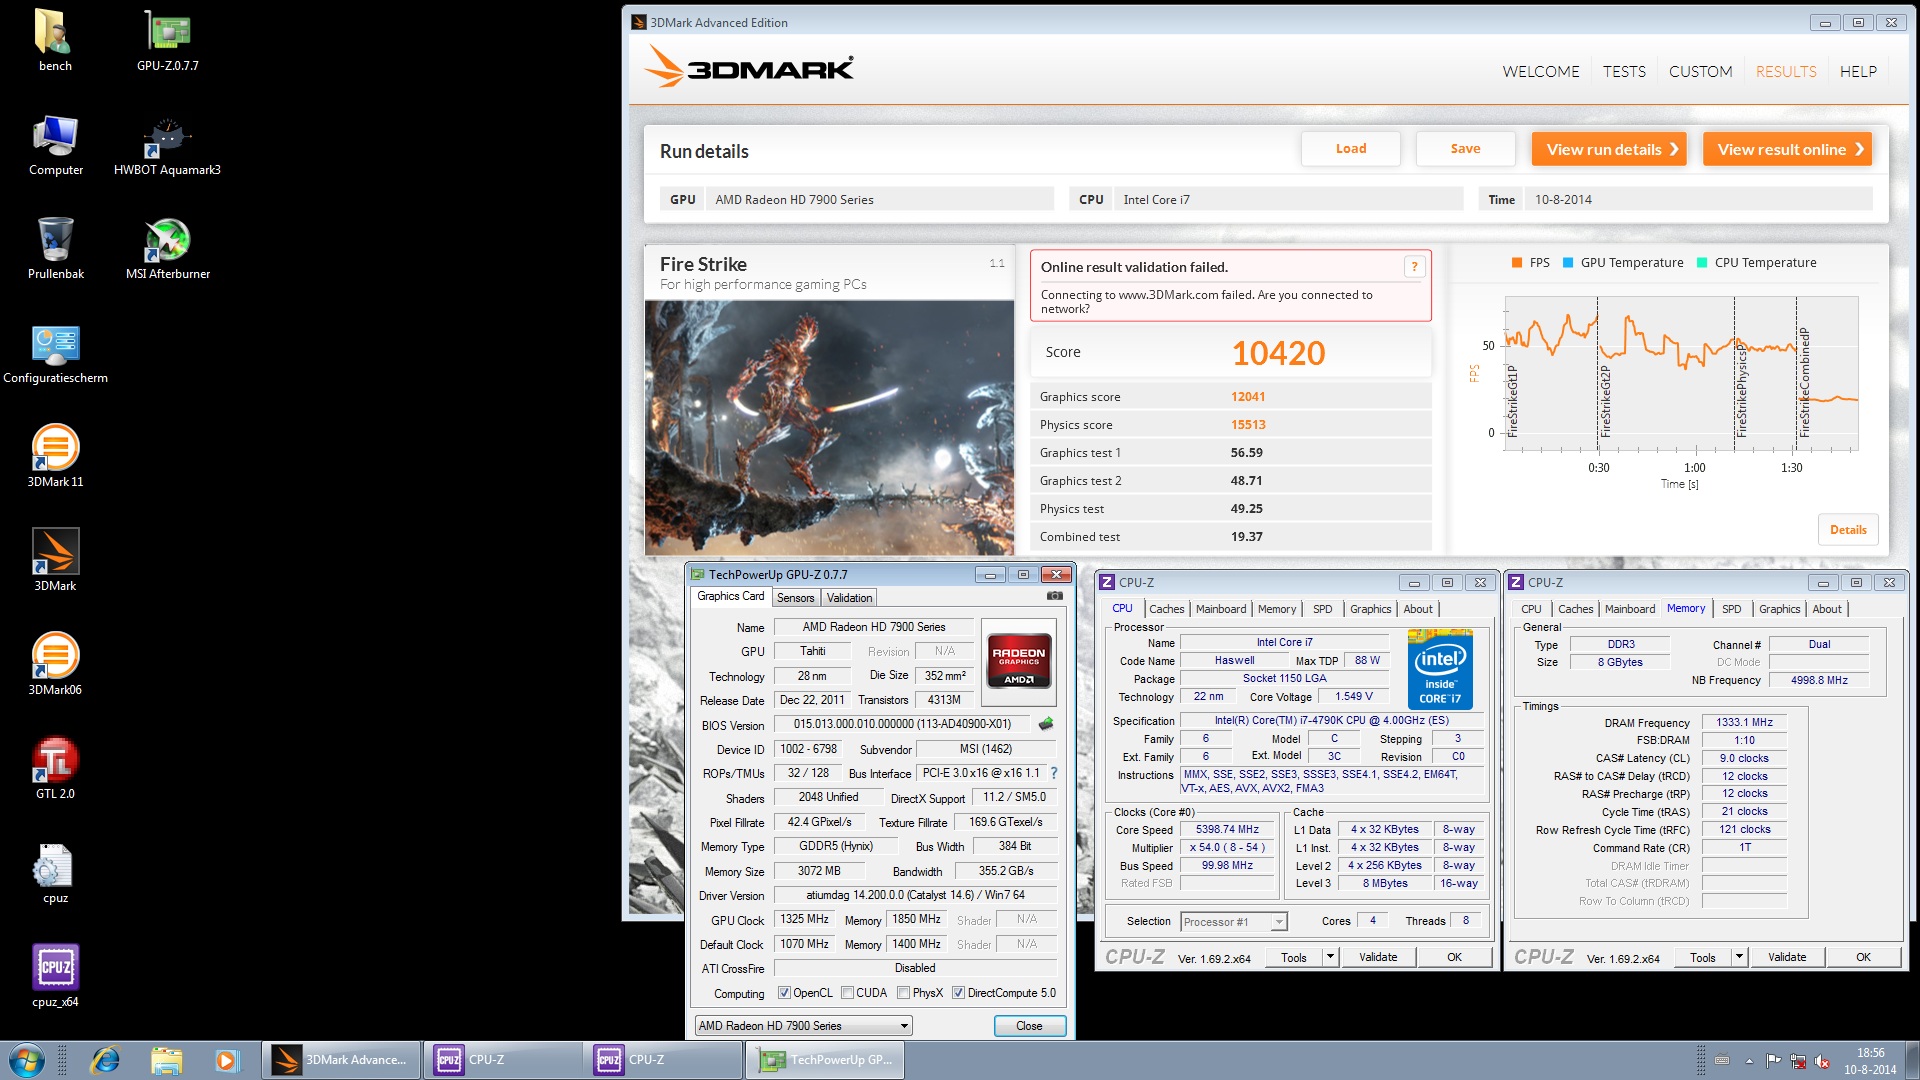Open Graphics tab in right CPU-Z
This screenshot has width=1920, height=1080.
click(1779, 609)
